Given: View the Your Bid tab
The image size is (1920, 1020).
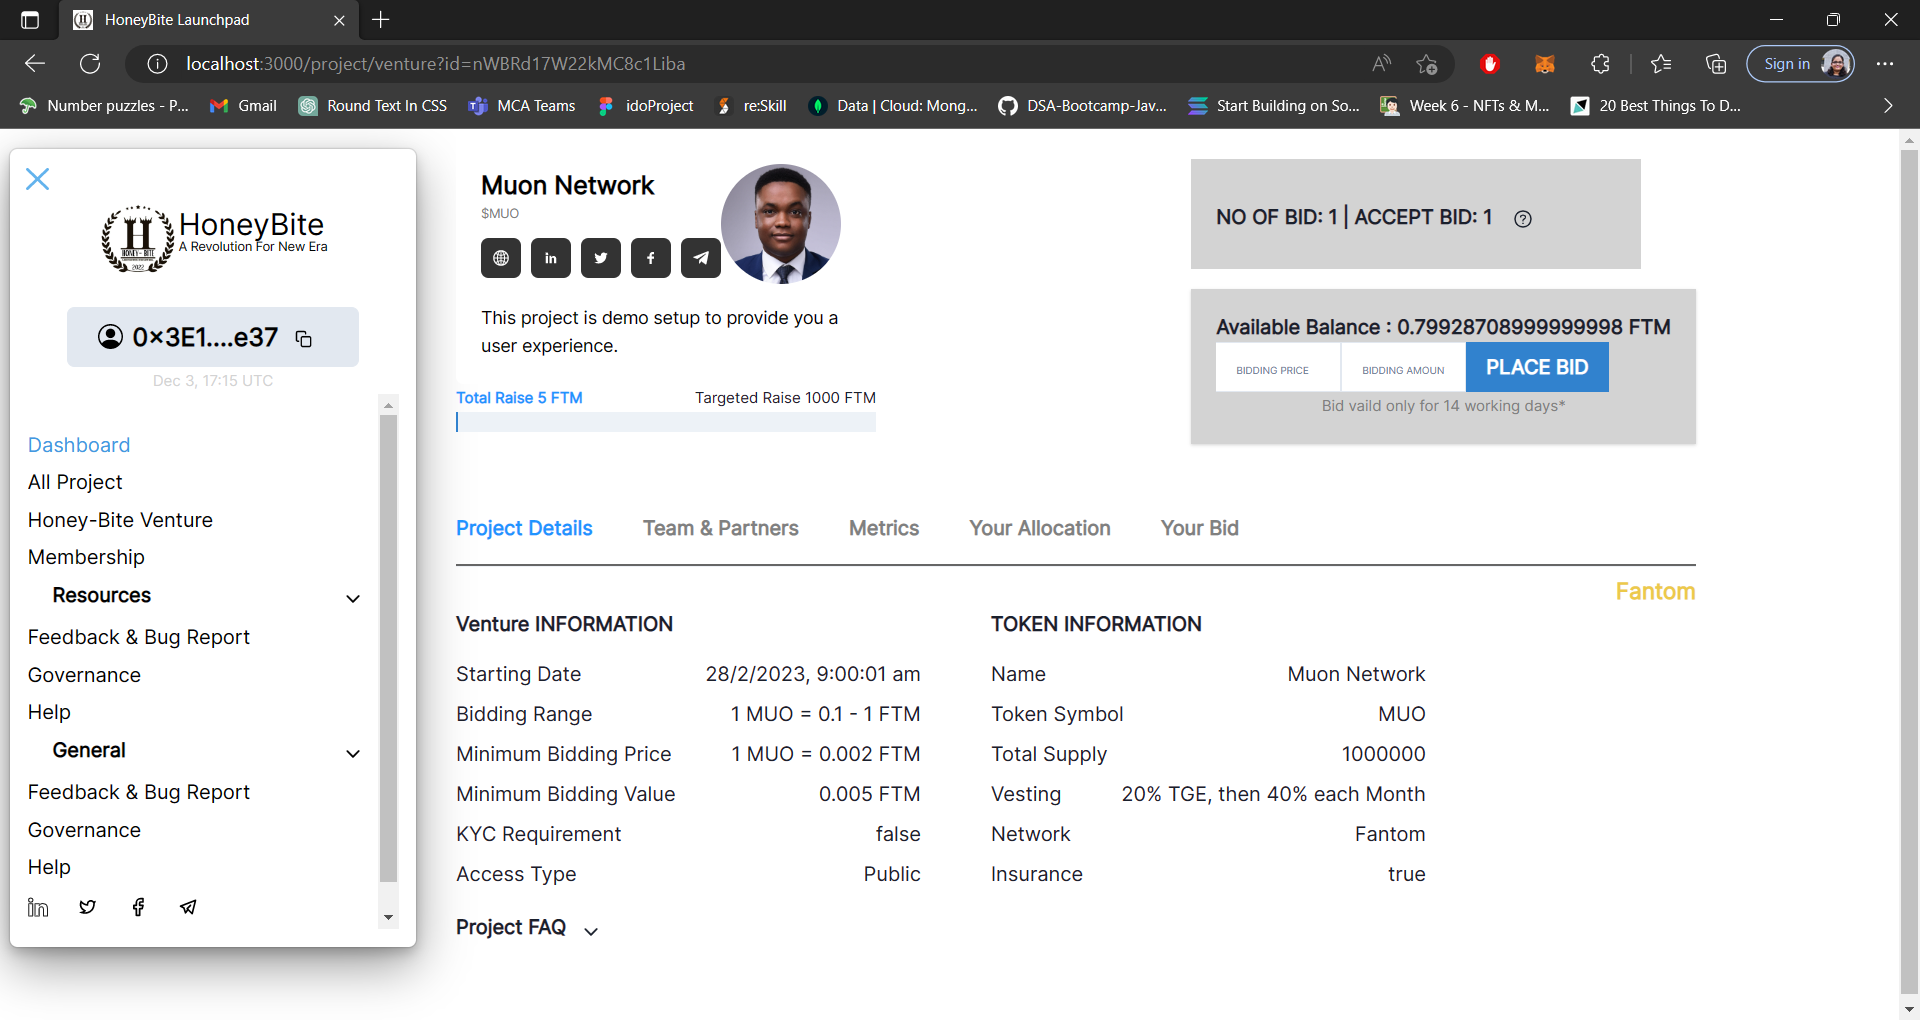Looking at the screenshot, I should point(1200,528).
